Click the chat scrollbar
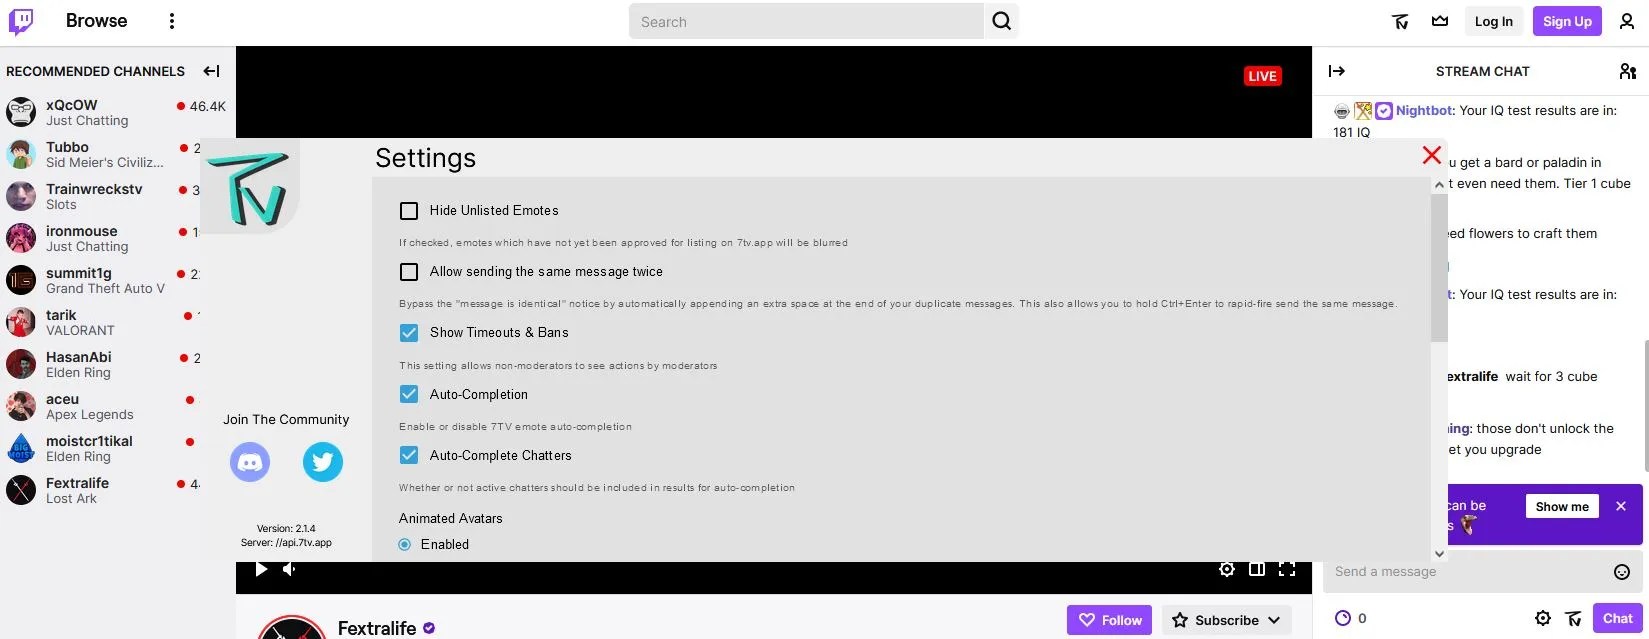The image size is (1649, 639). tap(1645, 405)
